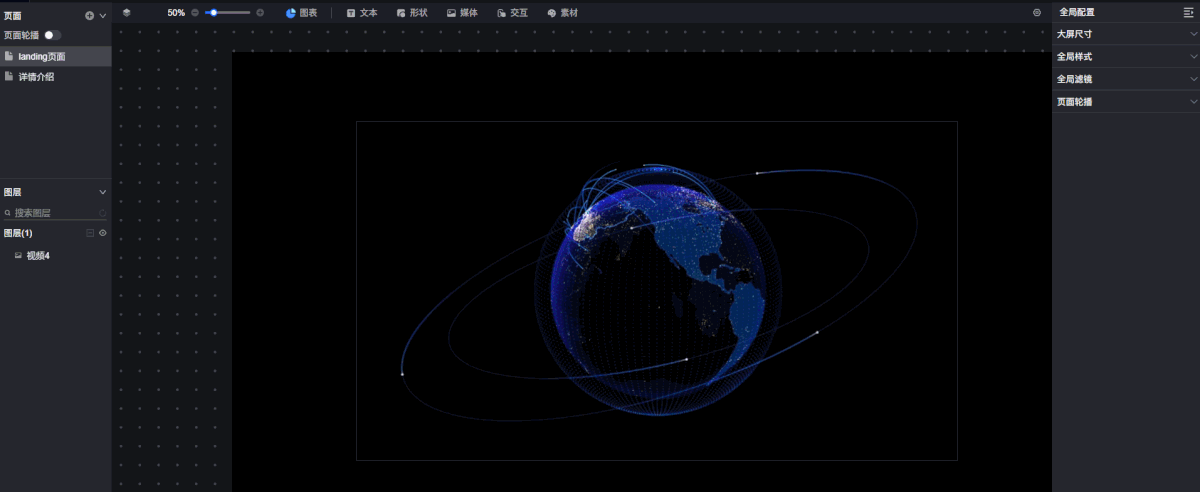Click the collapse-all box icon beside 图层(1)
This screenshot has height=492, width=1200.
tap(90, 233)
